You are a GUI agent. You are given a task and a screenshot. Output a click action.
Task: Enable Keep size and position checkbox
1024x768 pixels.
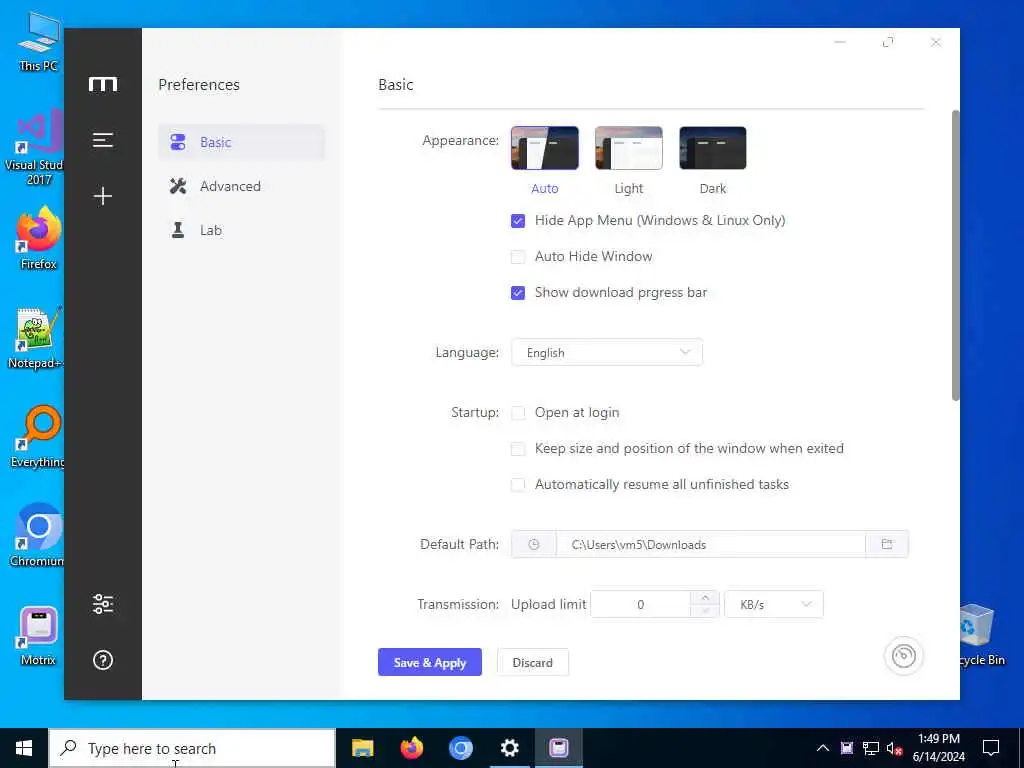pos(518,449)
